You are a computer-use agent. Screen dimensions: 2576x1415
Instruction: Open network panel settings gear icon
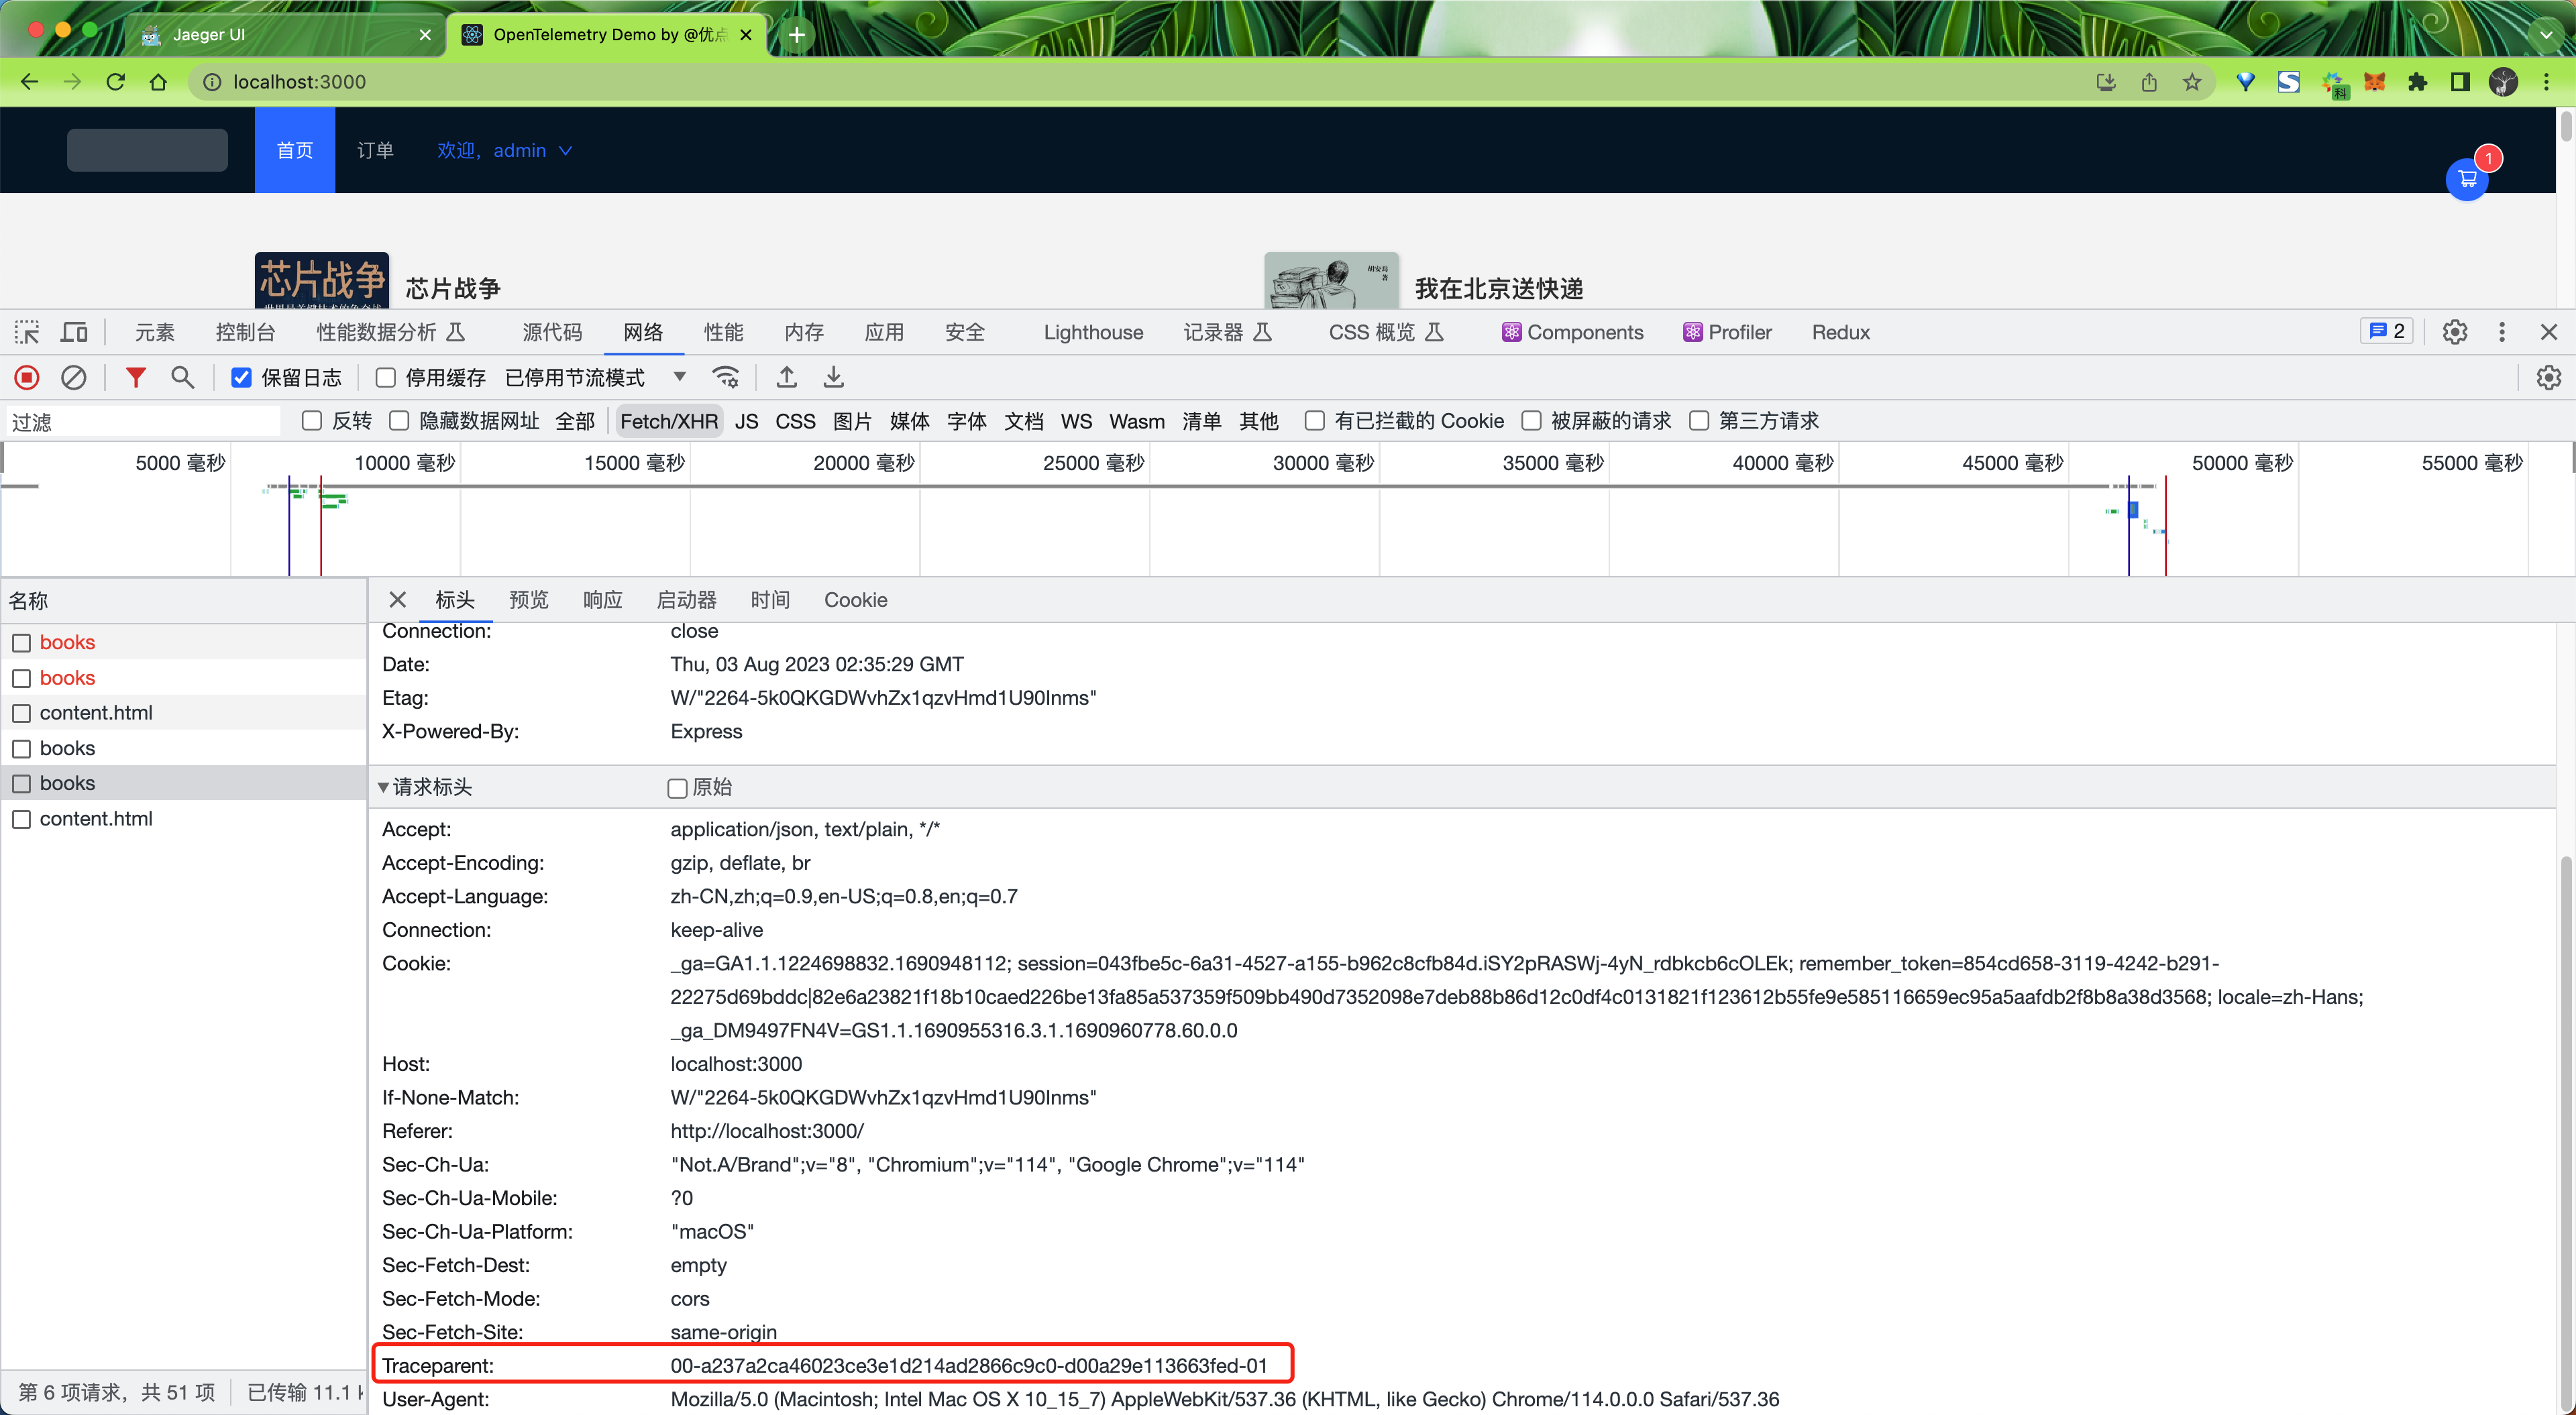coord(2548,377)
